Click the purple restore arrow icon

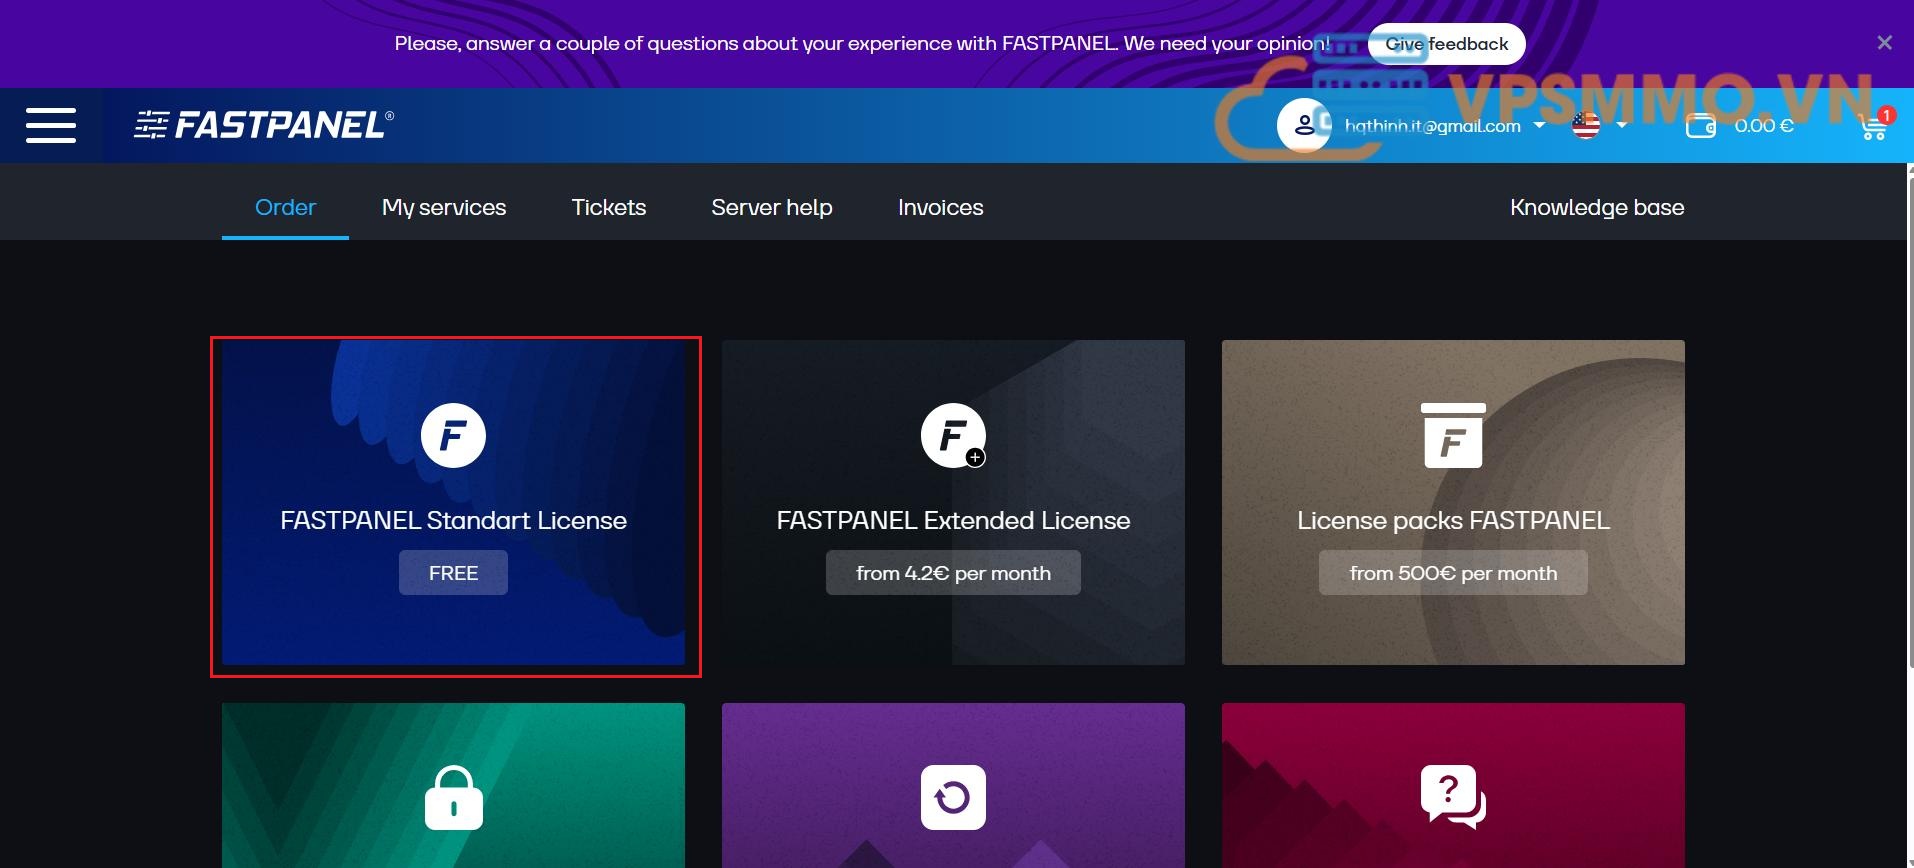click(952, 798)
